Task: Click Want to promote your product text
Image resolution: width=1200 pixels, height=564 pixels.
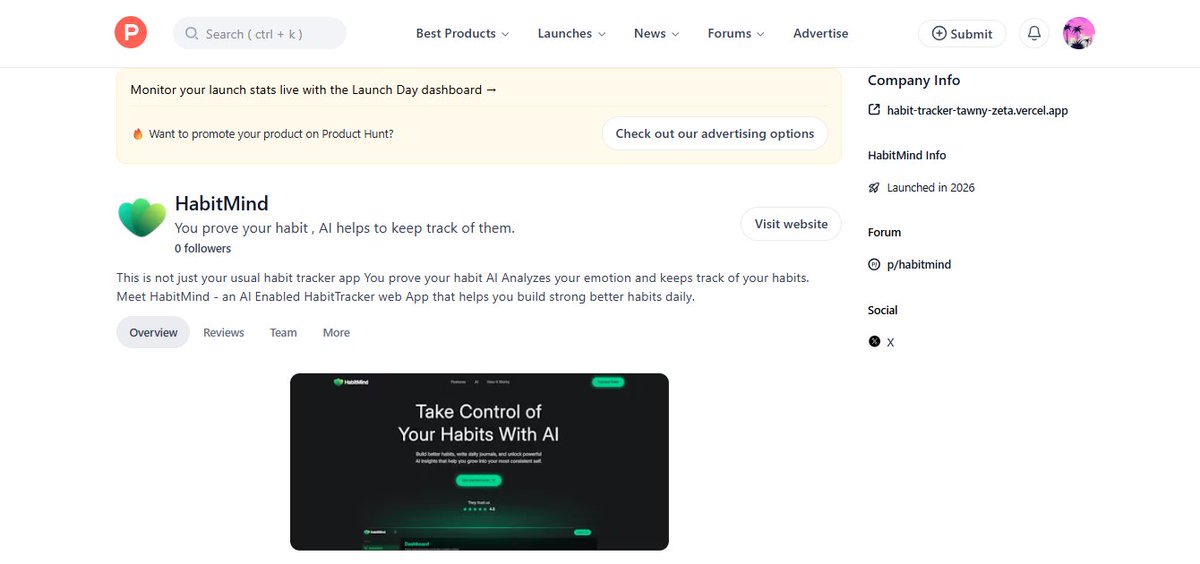Action: click(271, 134)
